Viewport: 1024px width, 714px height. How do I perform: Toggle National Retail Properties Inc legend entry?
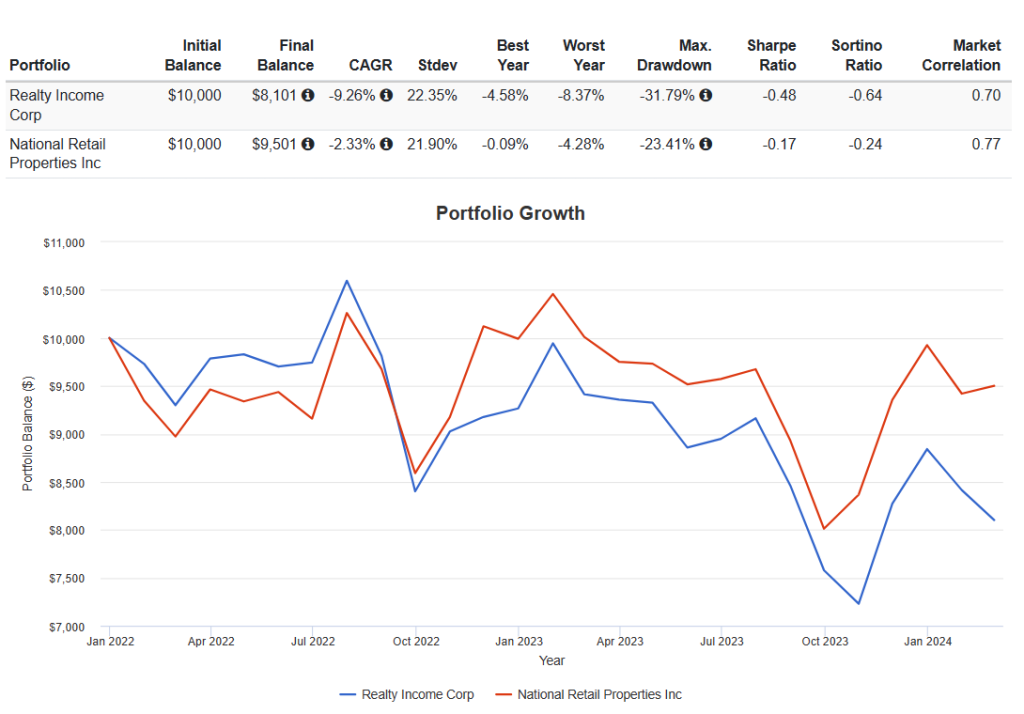(588, 694)
